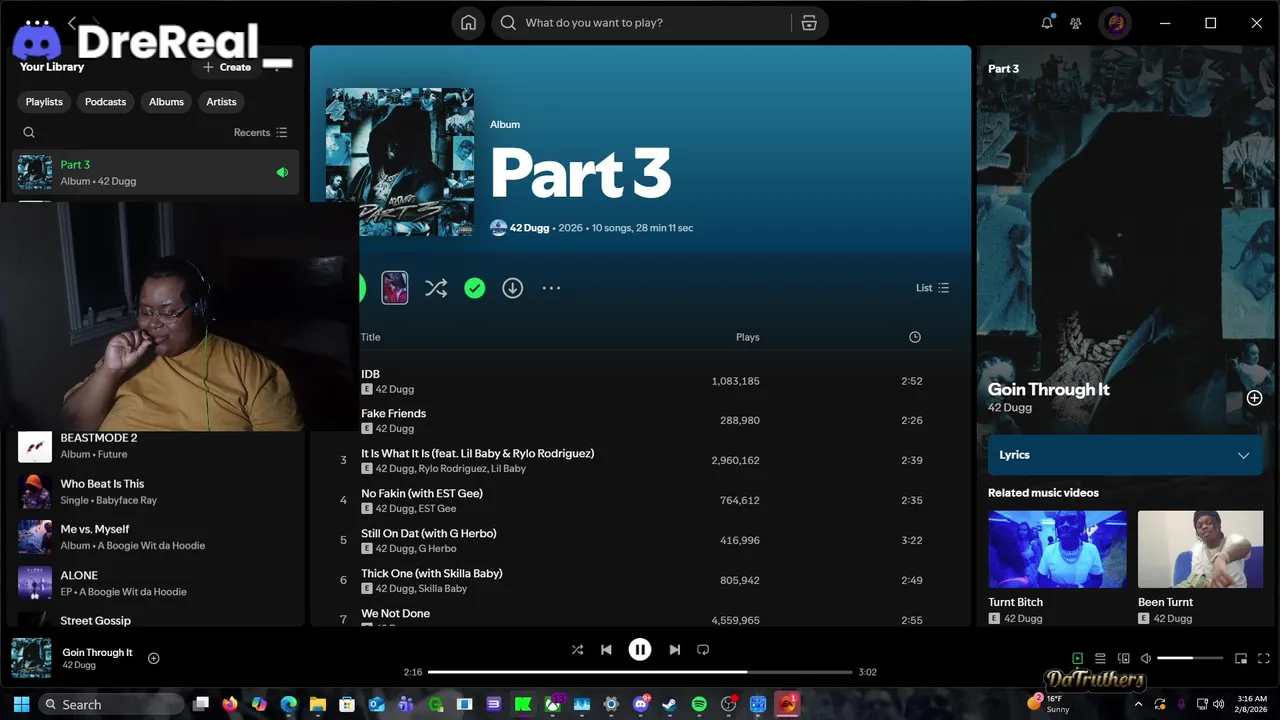Filter library by Podcasts
The height and width of the screenshot is (720, 1280).
pyautogui.click(x=105, y=102)
